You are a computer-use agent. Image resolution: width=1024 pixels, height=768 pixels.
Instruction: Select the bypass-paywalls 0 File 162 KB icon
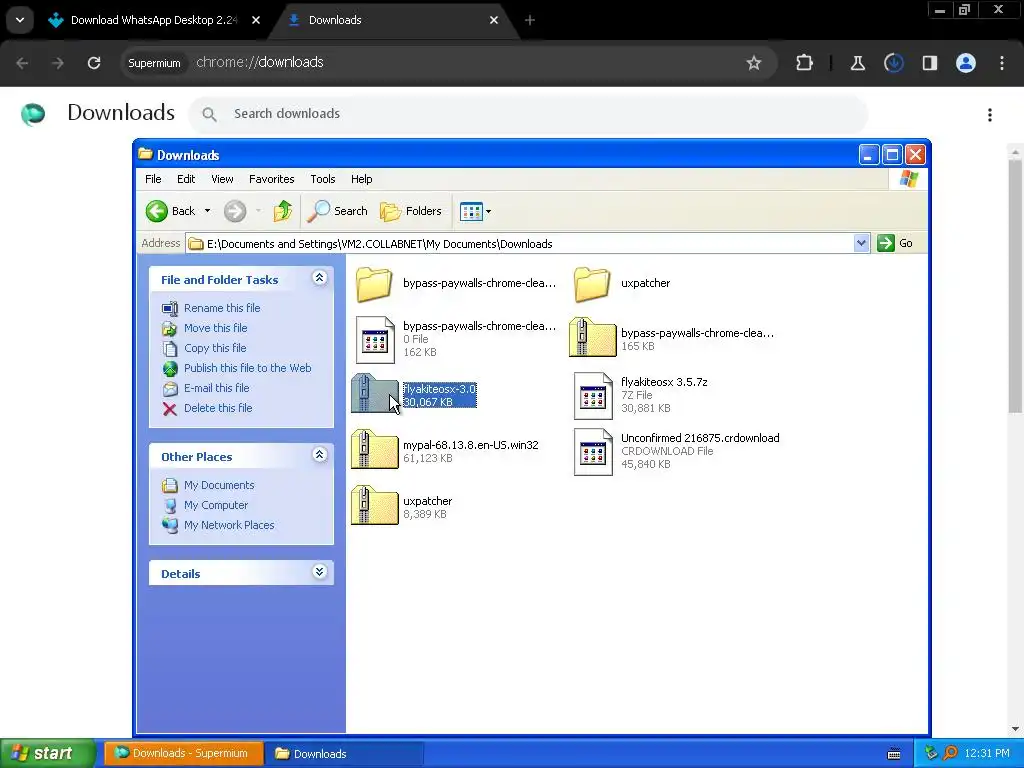375,340
